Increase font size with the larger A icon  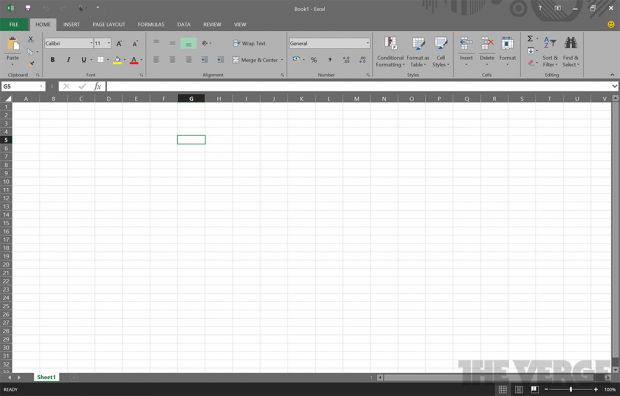[119, 44]
